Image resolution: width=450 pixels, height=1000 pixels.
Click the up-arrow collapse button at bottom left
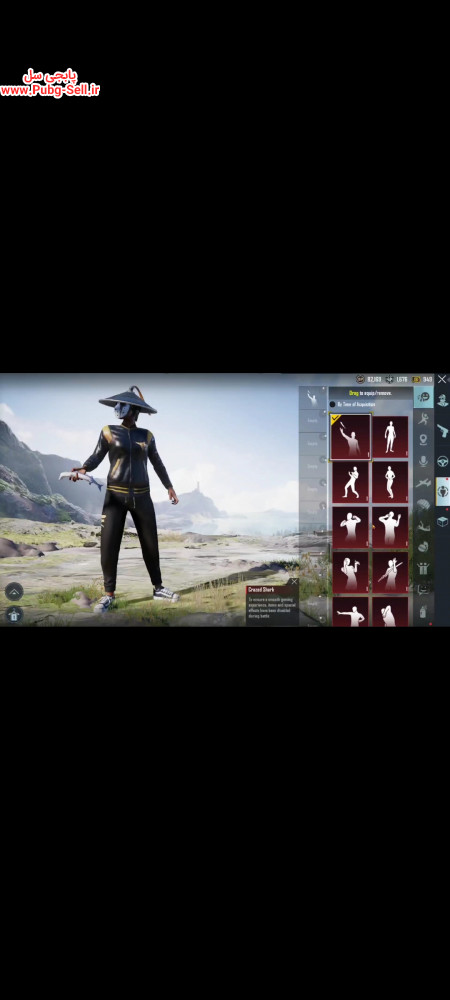(x=14, y=591)
